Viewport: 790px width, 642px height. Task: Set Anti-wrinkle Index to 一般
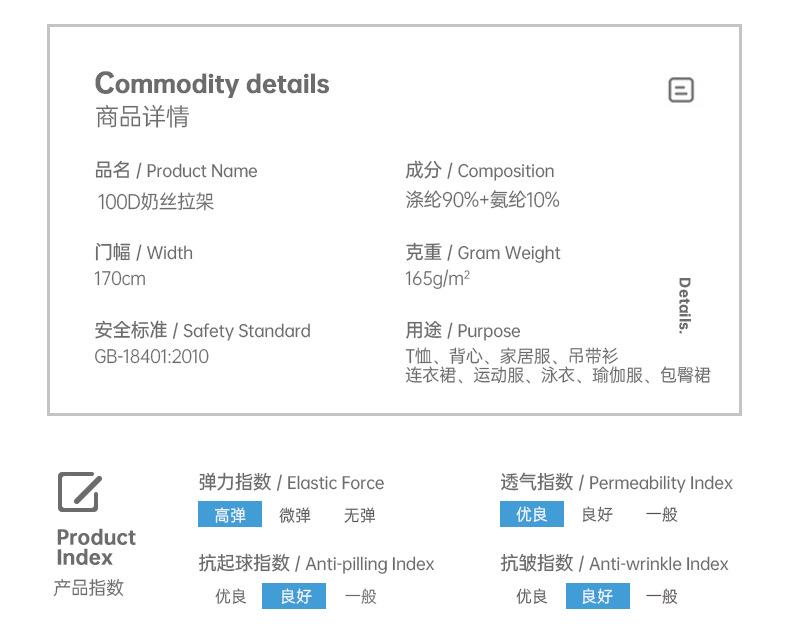pyautogui.click(x=662, y=597)
